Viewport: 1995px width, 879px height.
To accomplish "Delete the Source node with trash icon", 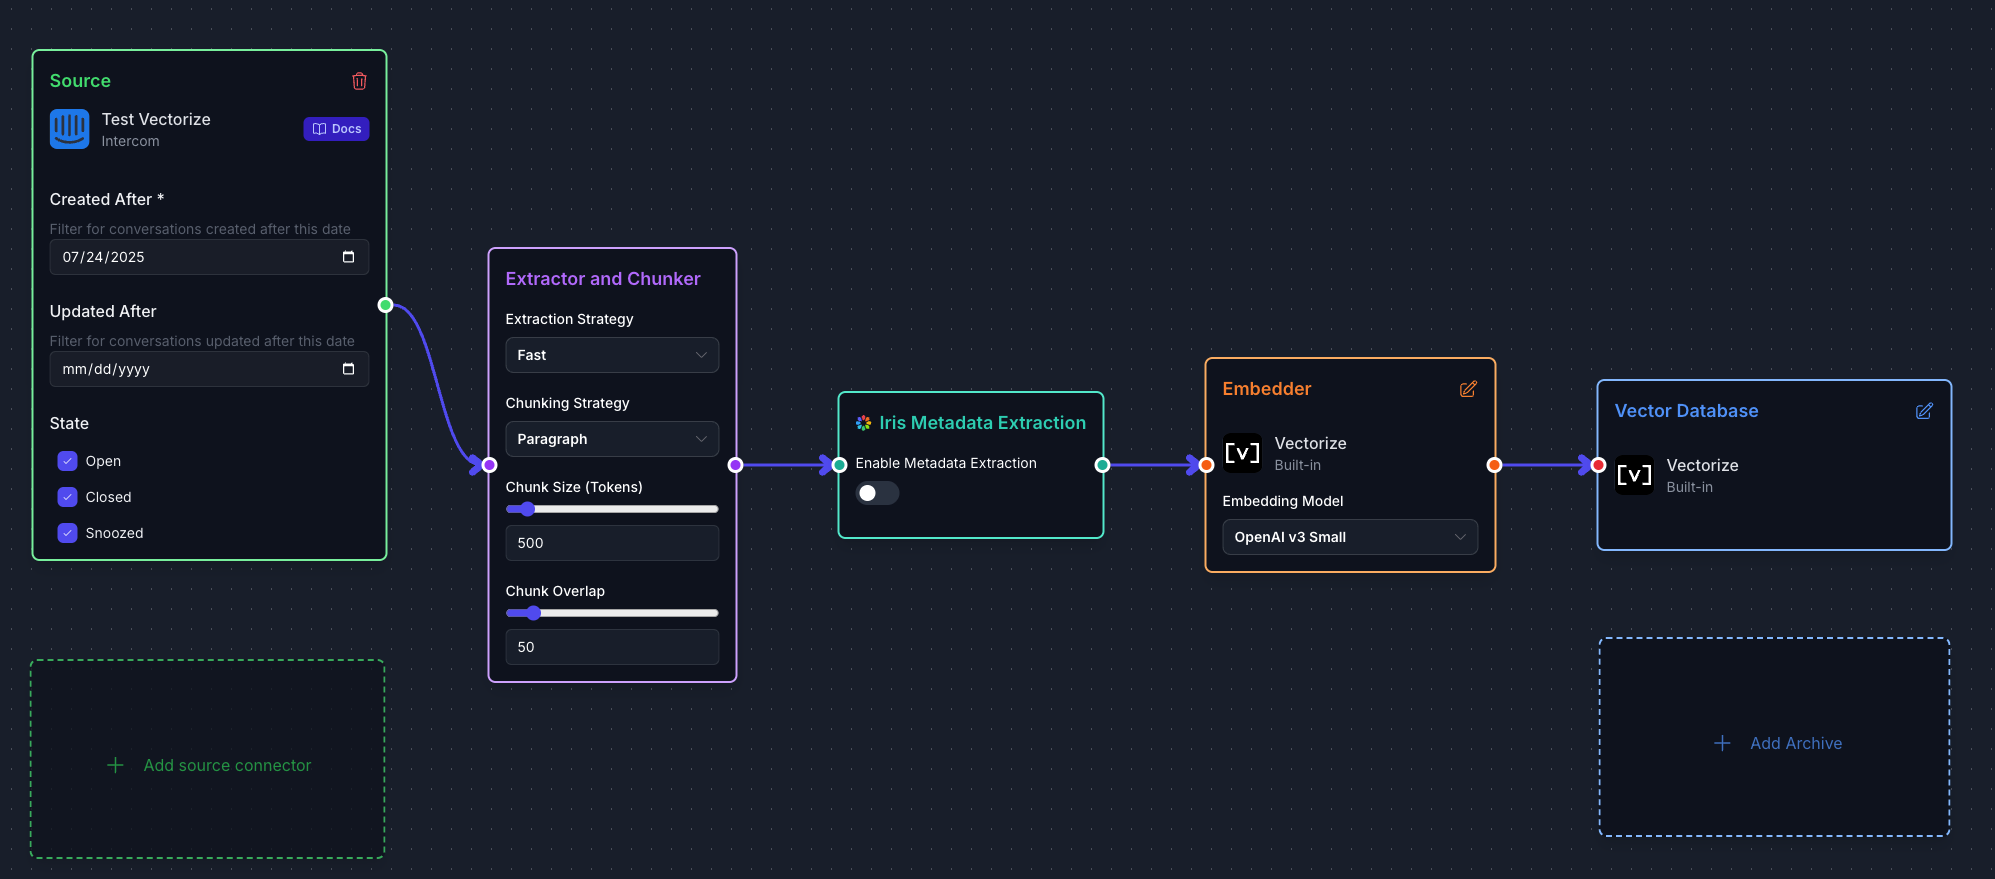I will [359, 81].
